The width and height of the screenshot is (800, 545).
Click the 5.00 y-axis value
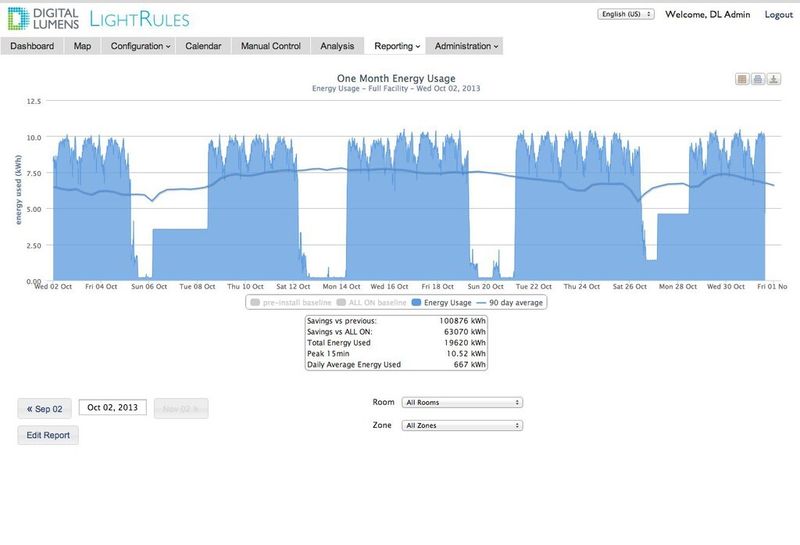click(x=34, y=209)
